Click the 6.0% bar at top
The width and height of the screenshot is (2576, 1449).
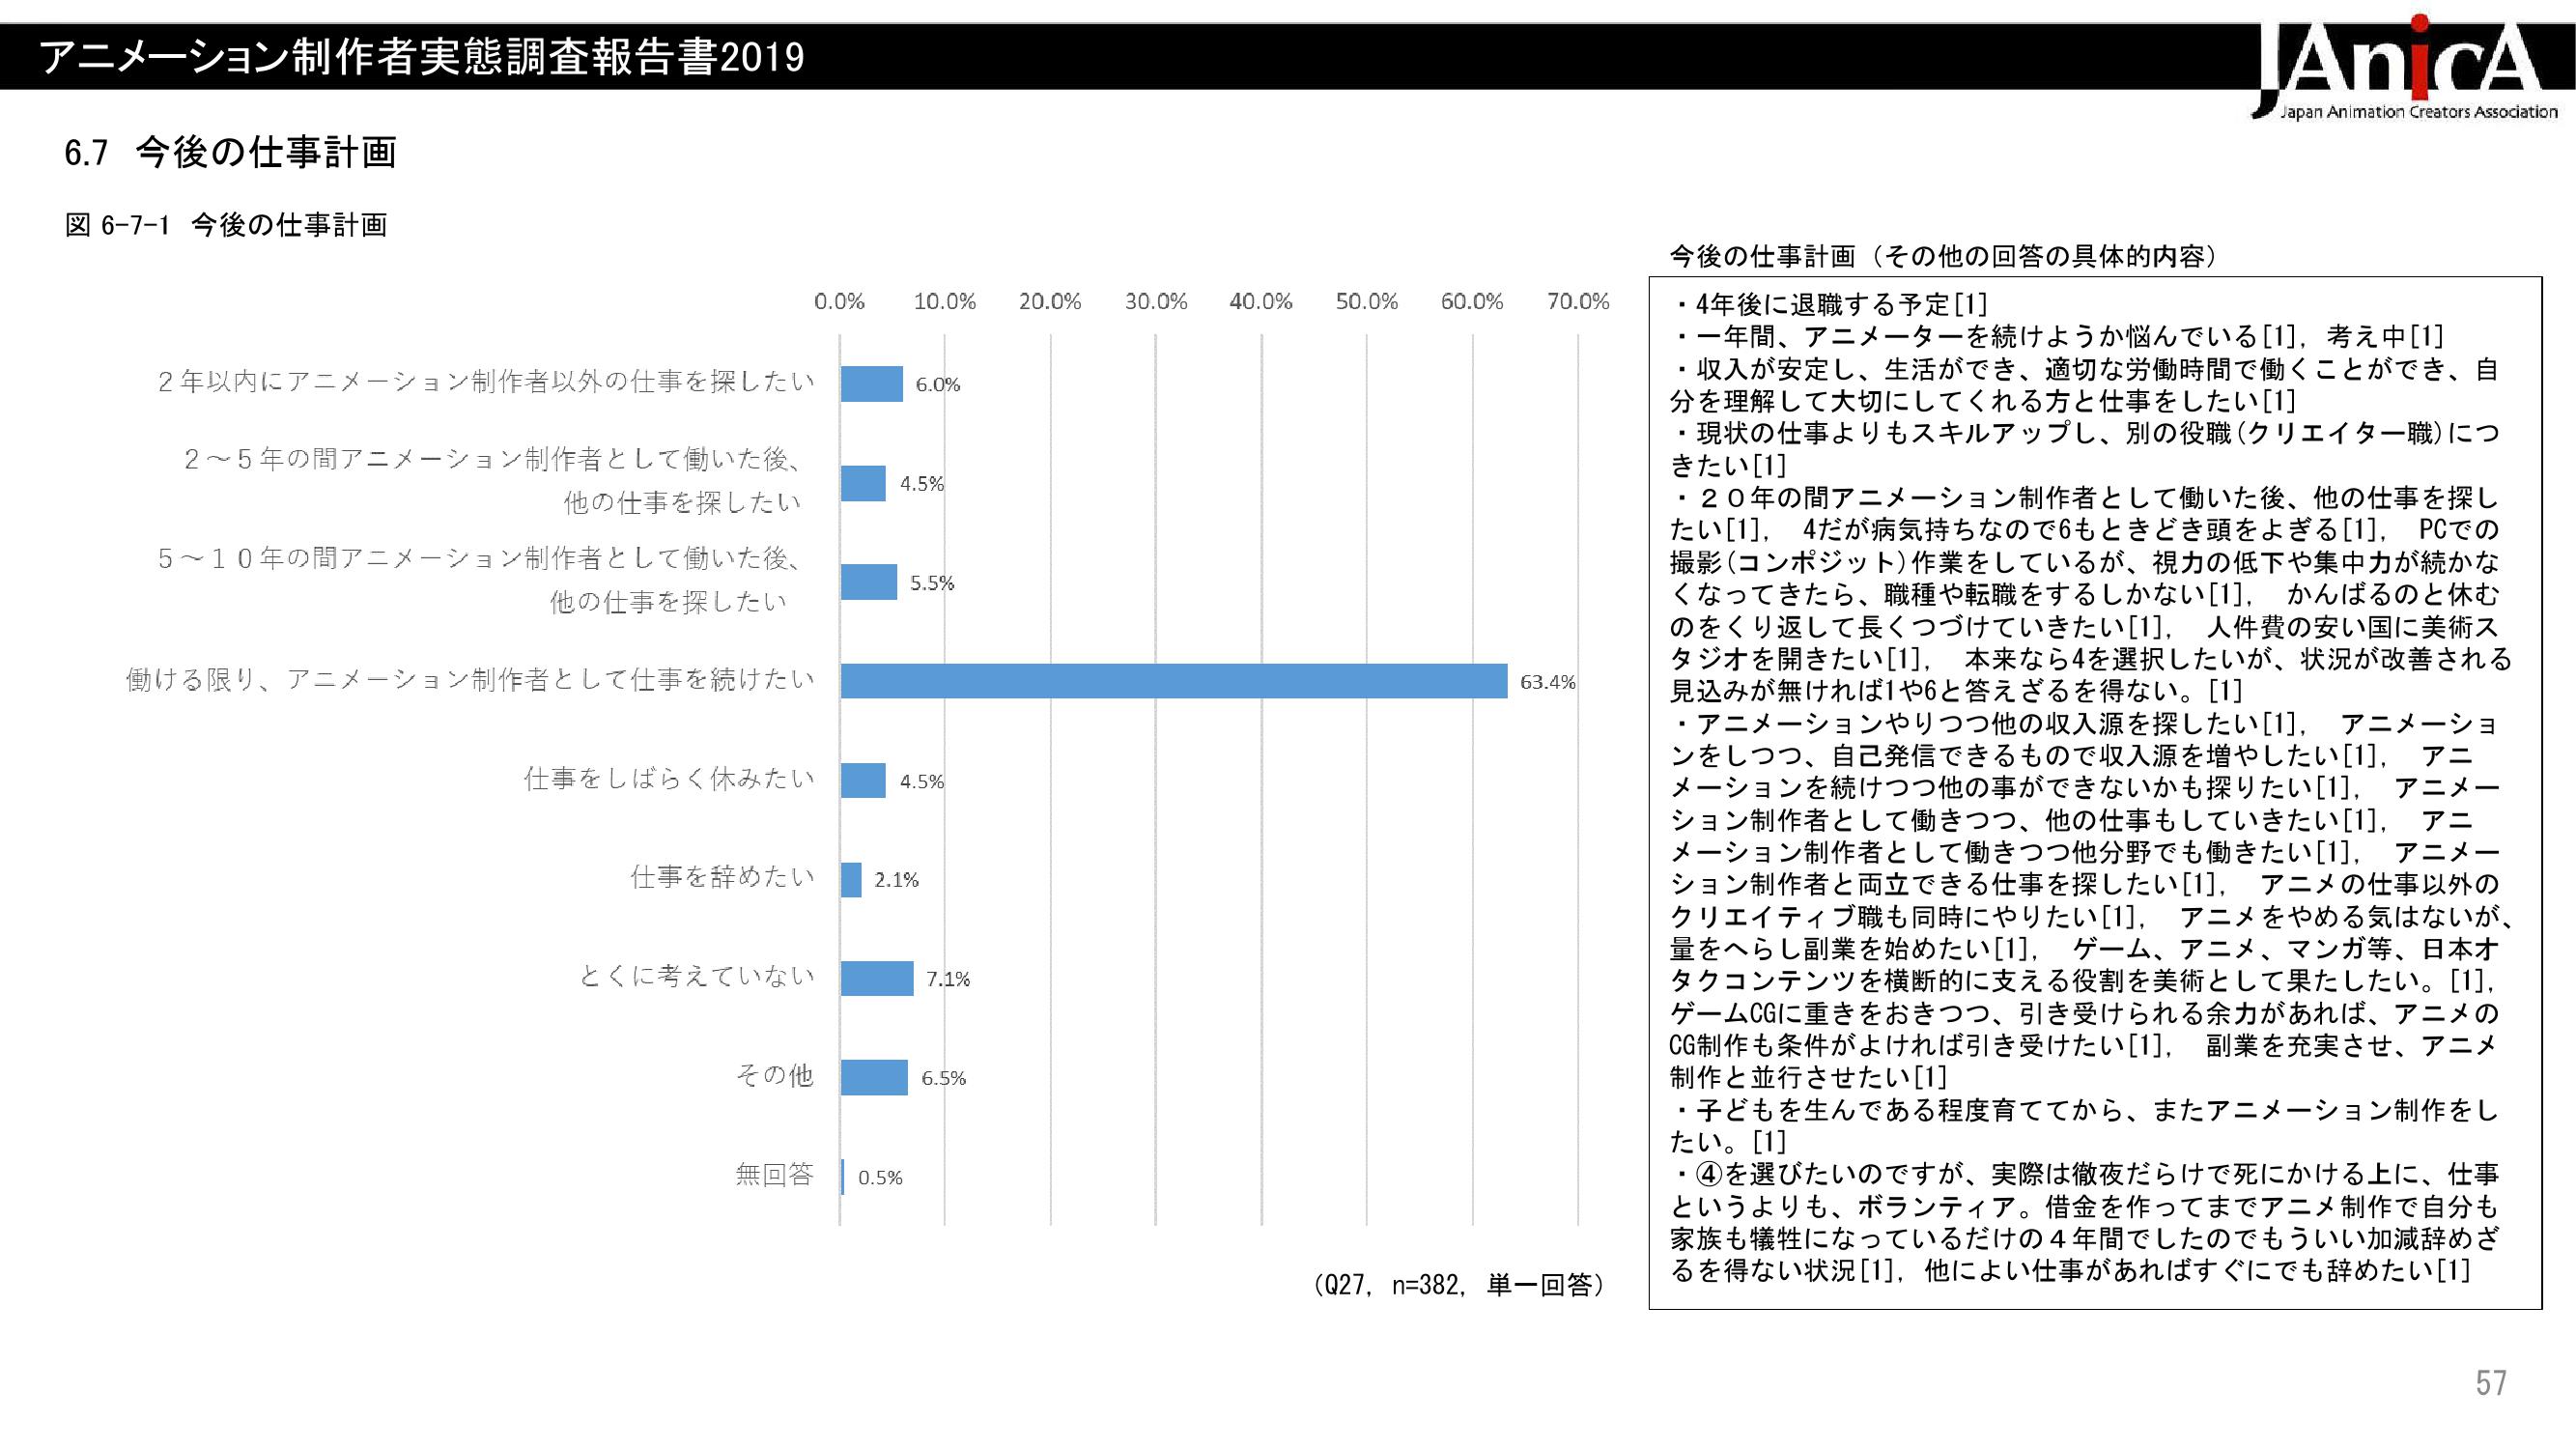pos(871,384)
